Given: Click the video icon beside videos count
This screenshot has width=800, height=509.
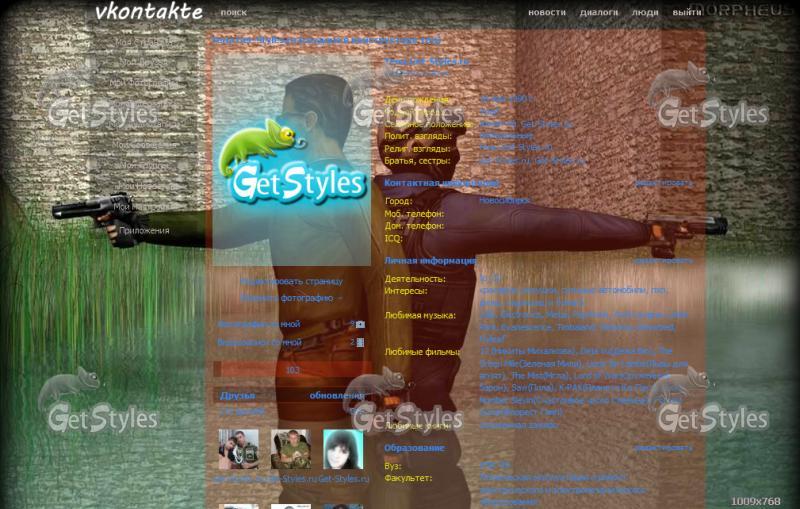Looking at the screenshot, I should pyautogui.click(x=360, y=343).
